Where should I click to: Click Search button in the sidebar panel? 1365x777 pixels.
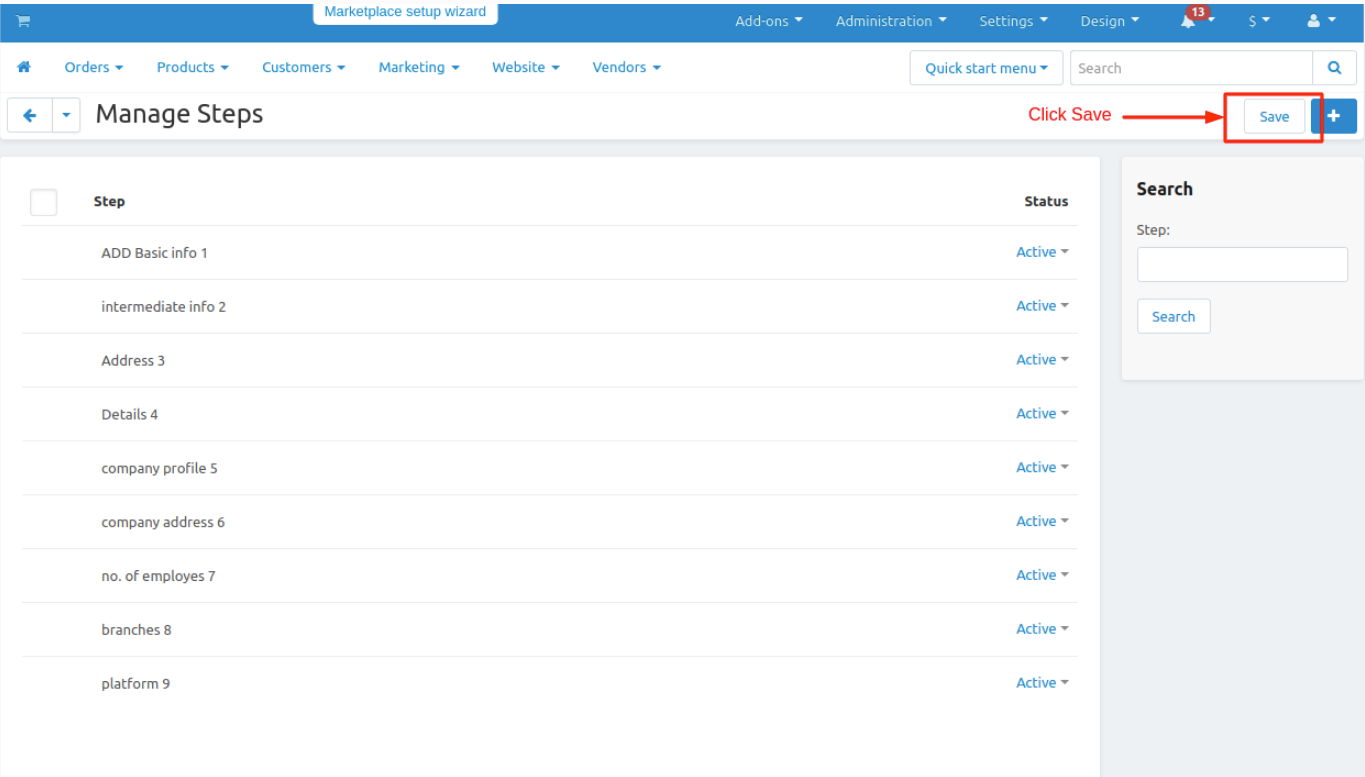(x=1173, y=316)
